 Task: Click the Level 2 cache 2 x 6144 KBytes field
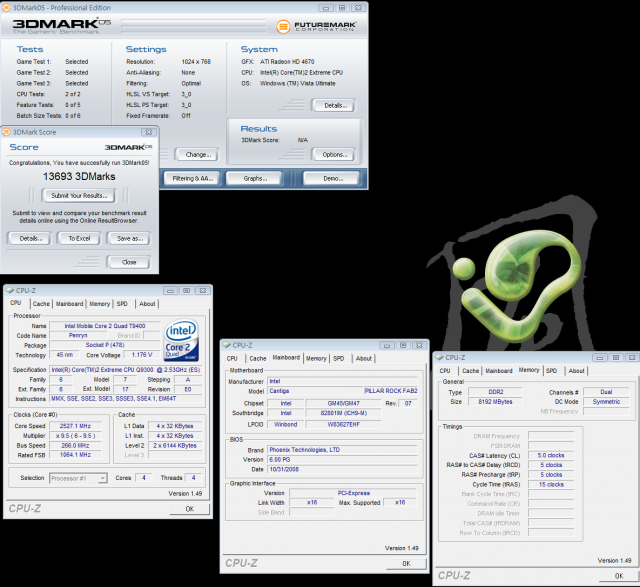click(x=175, y=445)
